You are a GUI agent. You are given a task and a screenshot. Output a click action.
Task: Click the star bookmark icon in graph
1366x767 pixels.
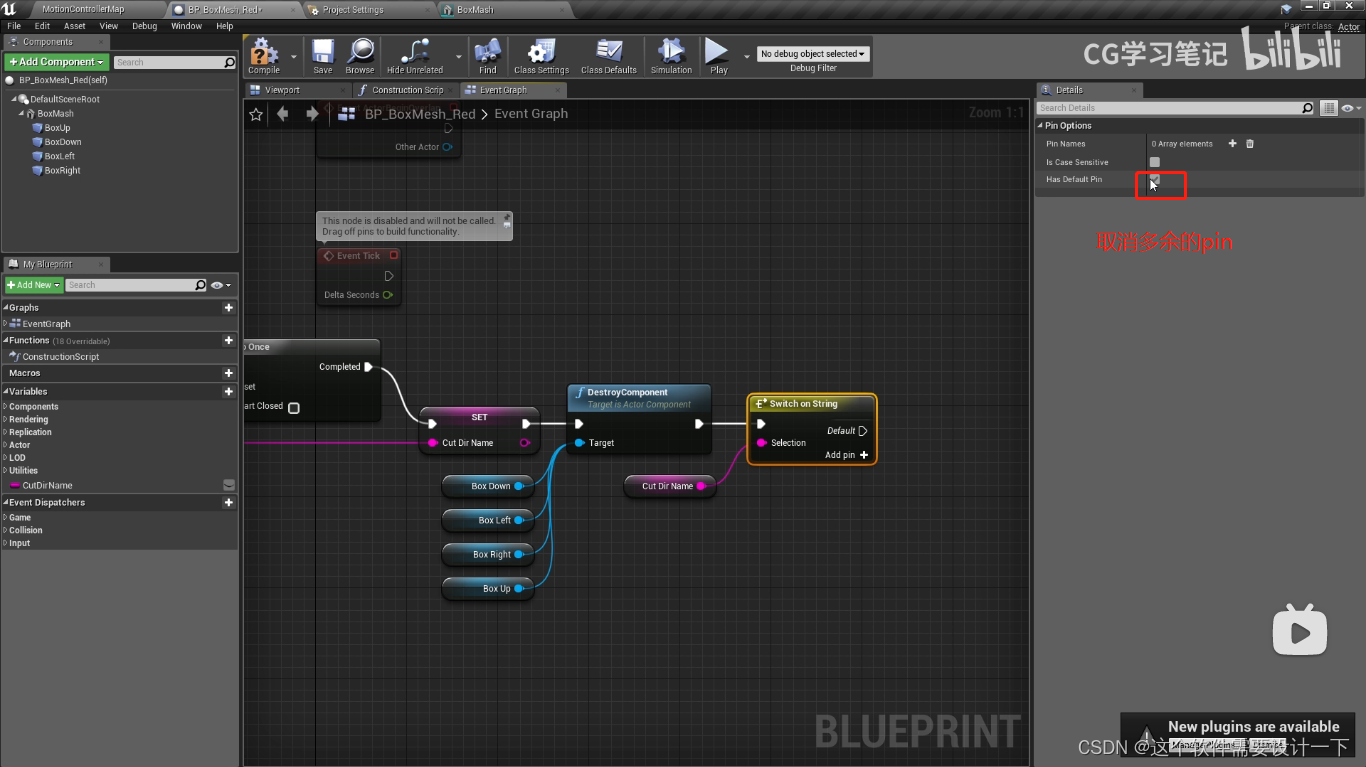click(256, 114)
